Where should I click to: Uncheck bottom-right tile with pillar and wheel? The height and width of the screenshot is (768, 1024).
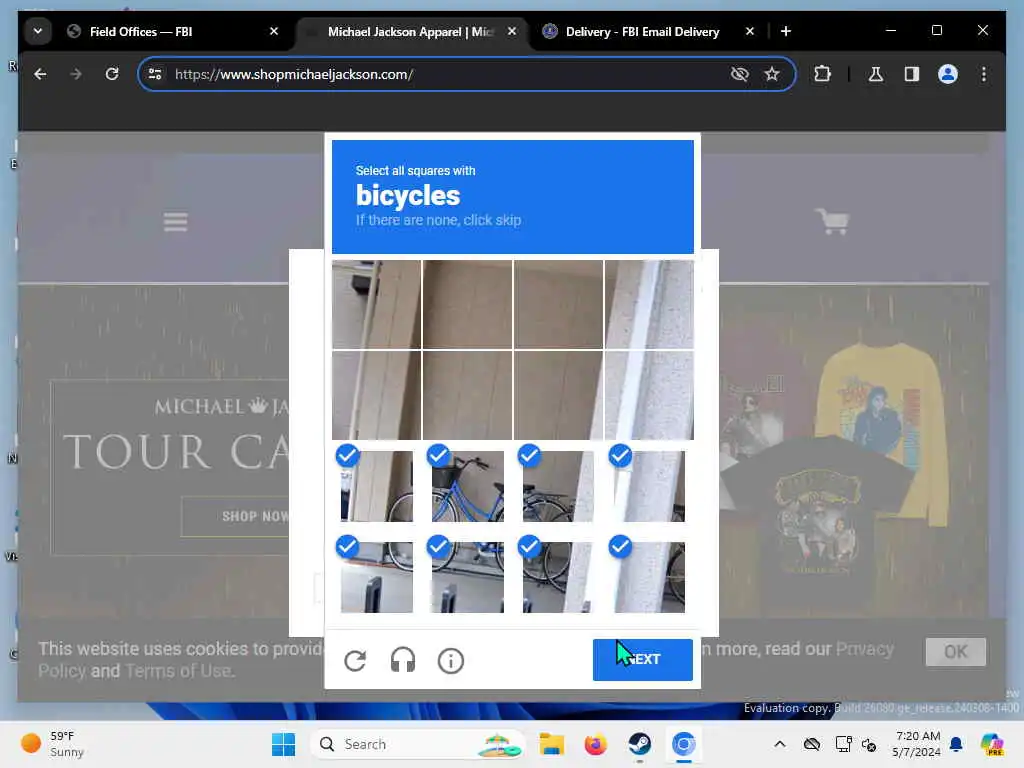point(649,577)
